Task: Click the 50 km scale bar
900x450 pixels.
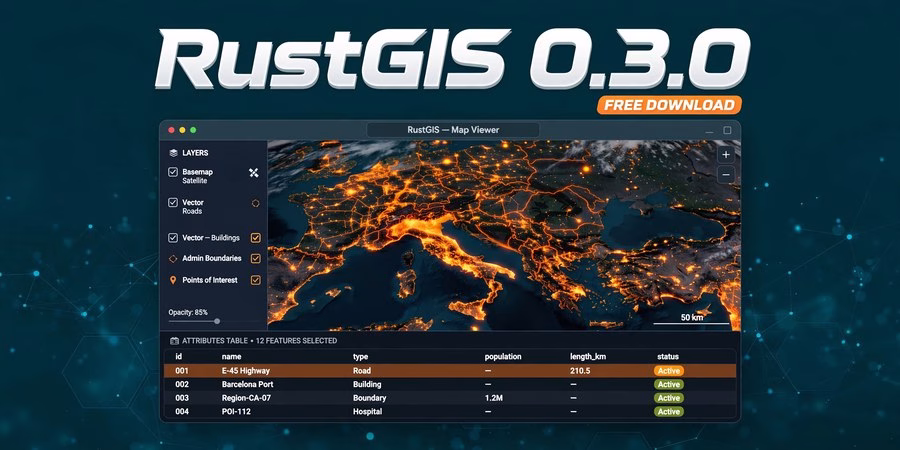Action: (692, 320)
